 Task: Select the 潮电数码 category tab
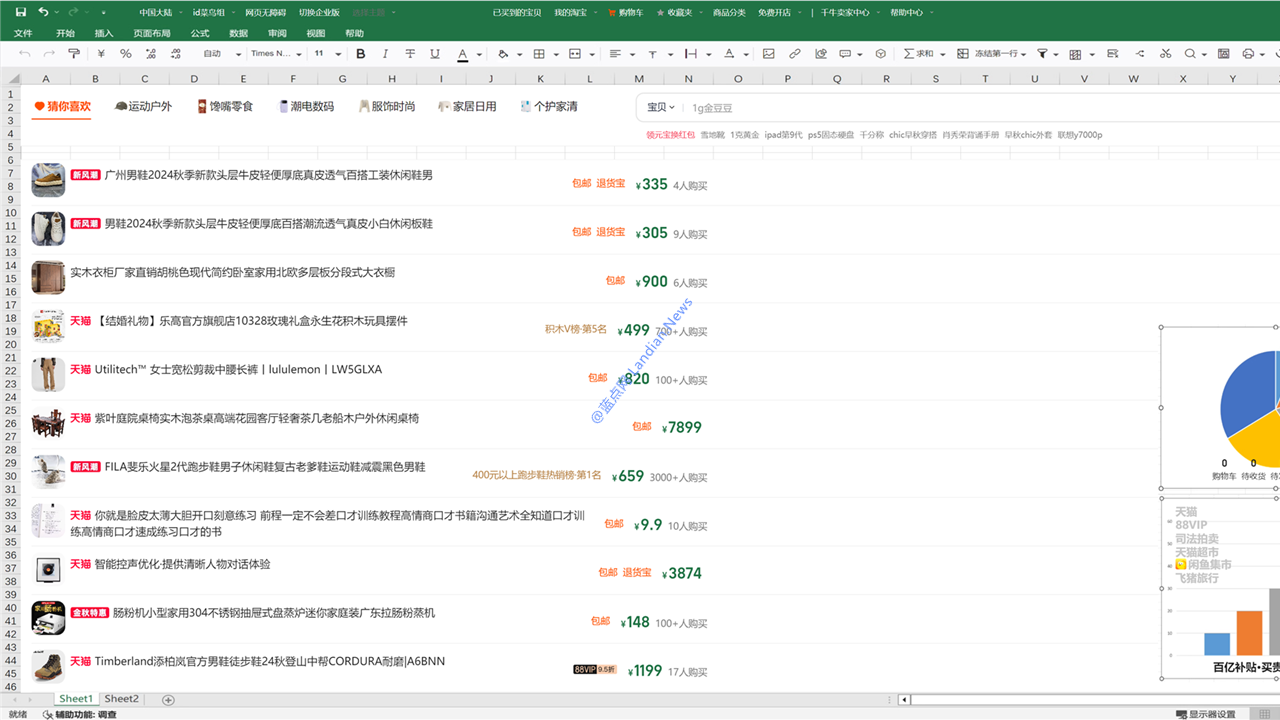click(x=306, y=106)
